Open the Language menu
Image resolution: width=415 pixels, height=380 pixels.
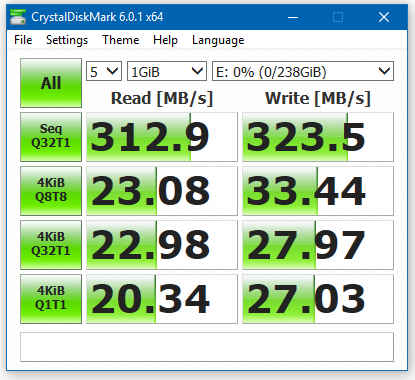tap(218, 40)
